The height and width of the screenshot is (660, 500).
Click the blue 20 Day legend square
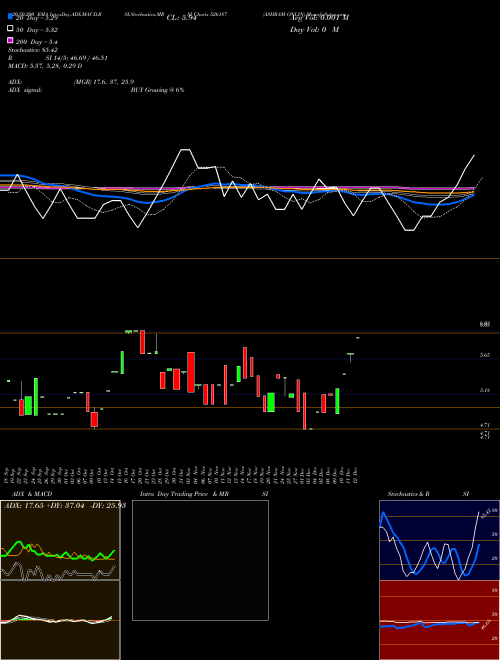click(x=11, y=16)
